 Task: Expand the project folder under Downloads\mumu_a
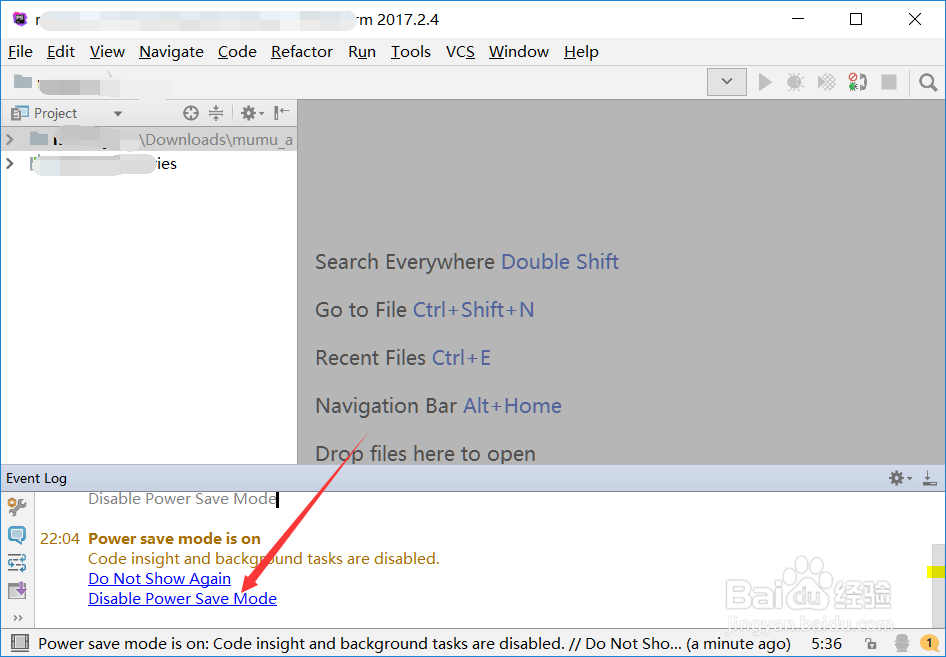(10, 140)
